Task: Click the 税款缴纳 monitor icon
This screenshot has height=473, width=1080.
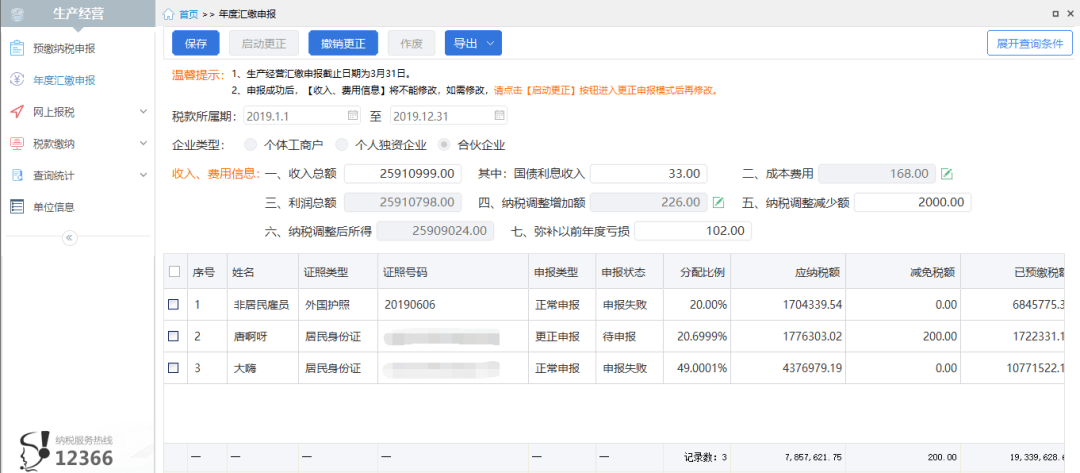Action: (x=17, y=143)
